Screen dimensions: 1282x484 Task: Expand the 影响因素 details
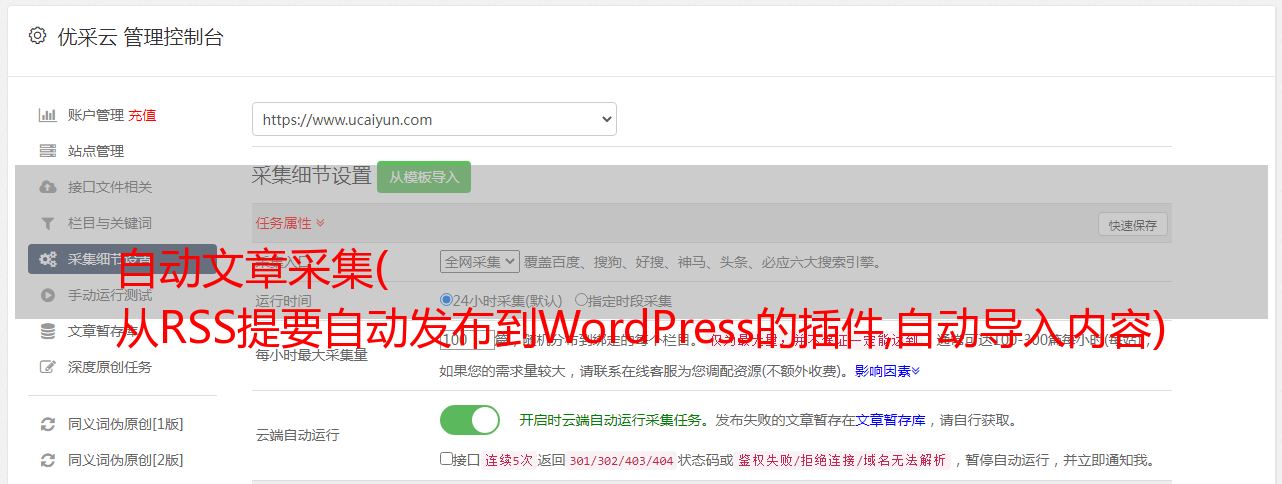(887, 371)
